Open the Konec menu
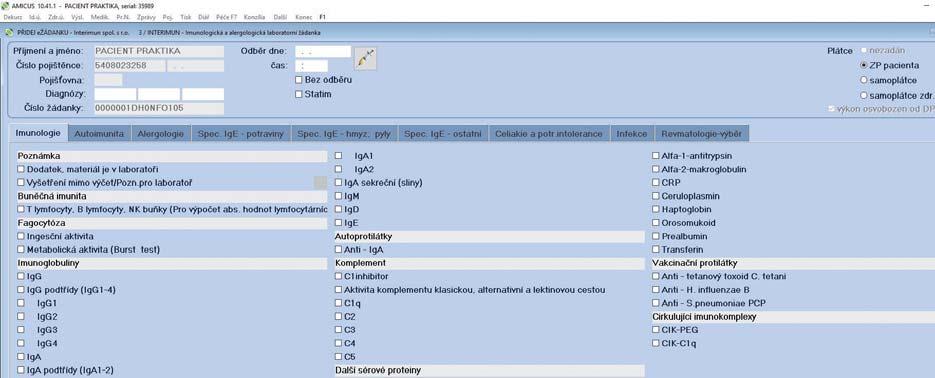 pyautogui.click(x=304, y=17)
